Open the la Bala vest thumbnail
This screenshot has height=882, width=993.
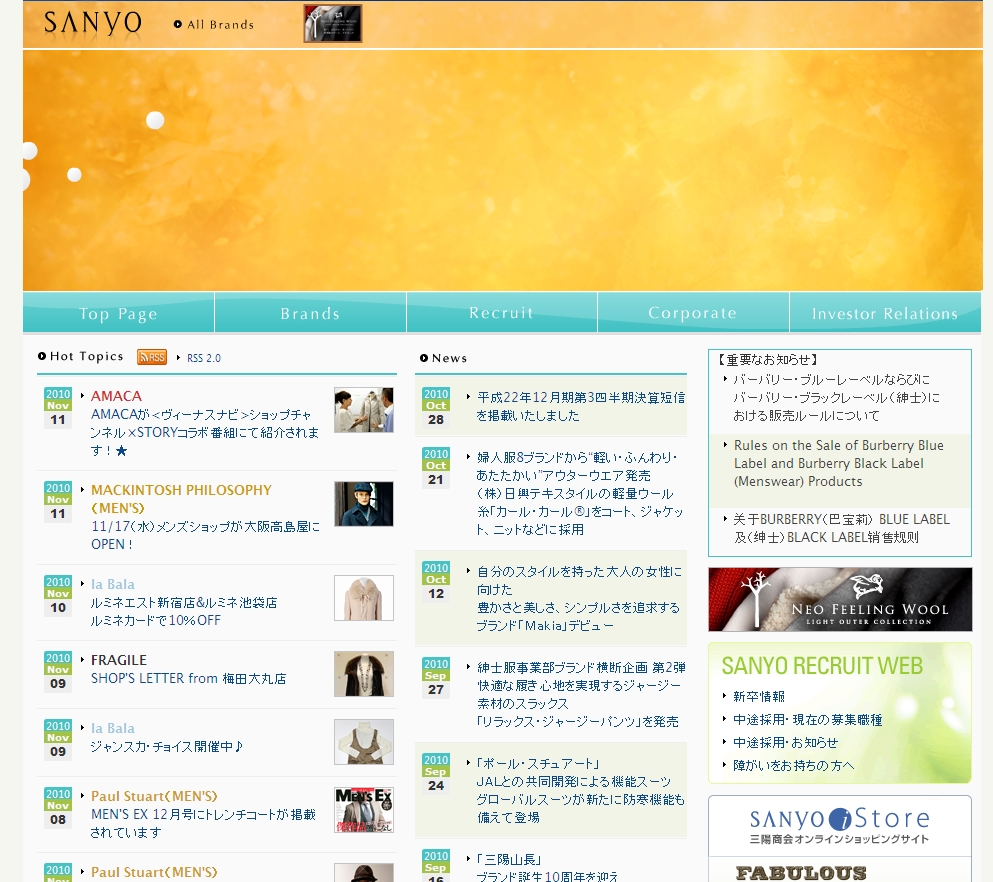point(364,741)
